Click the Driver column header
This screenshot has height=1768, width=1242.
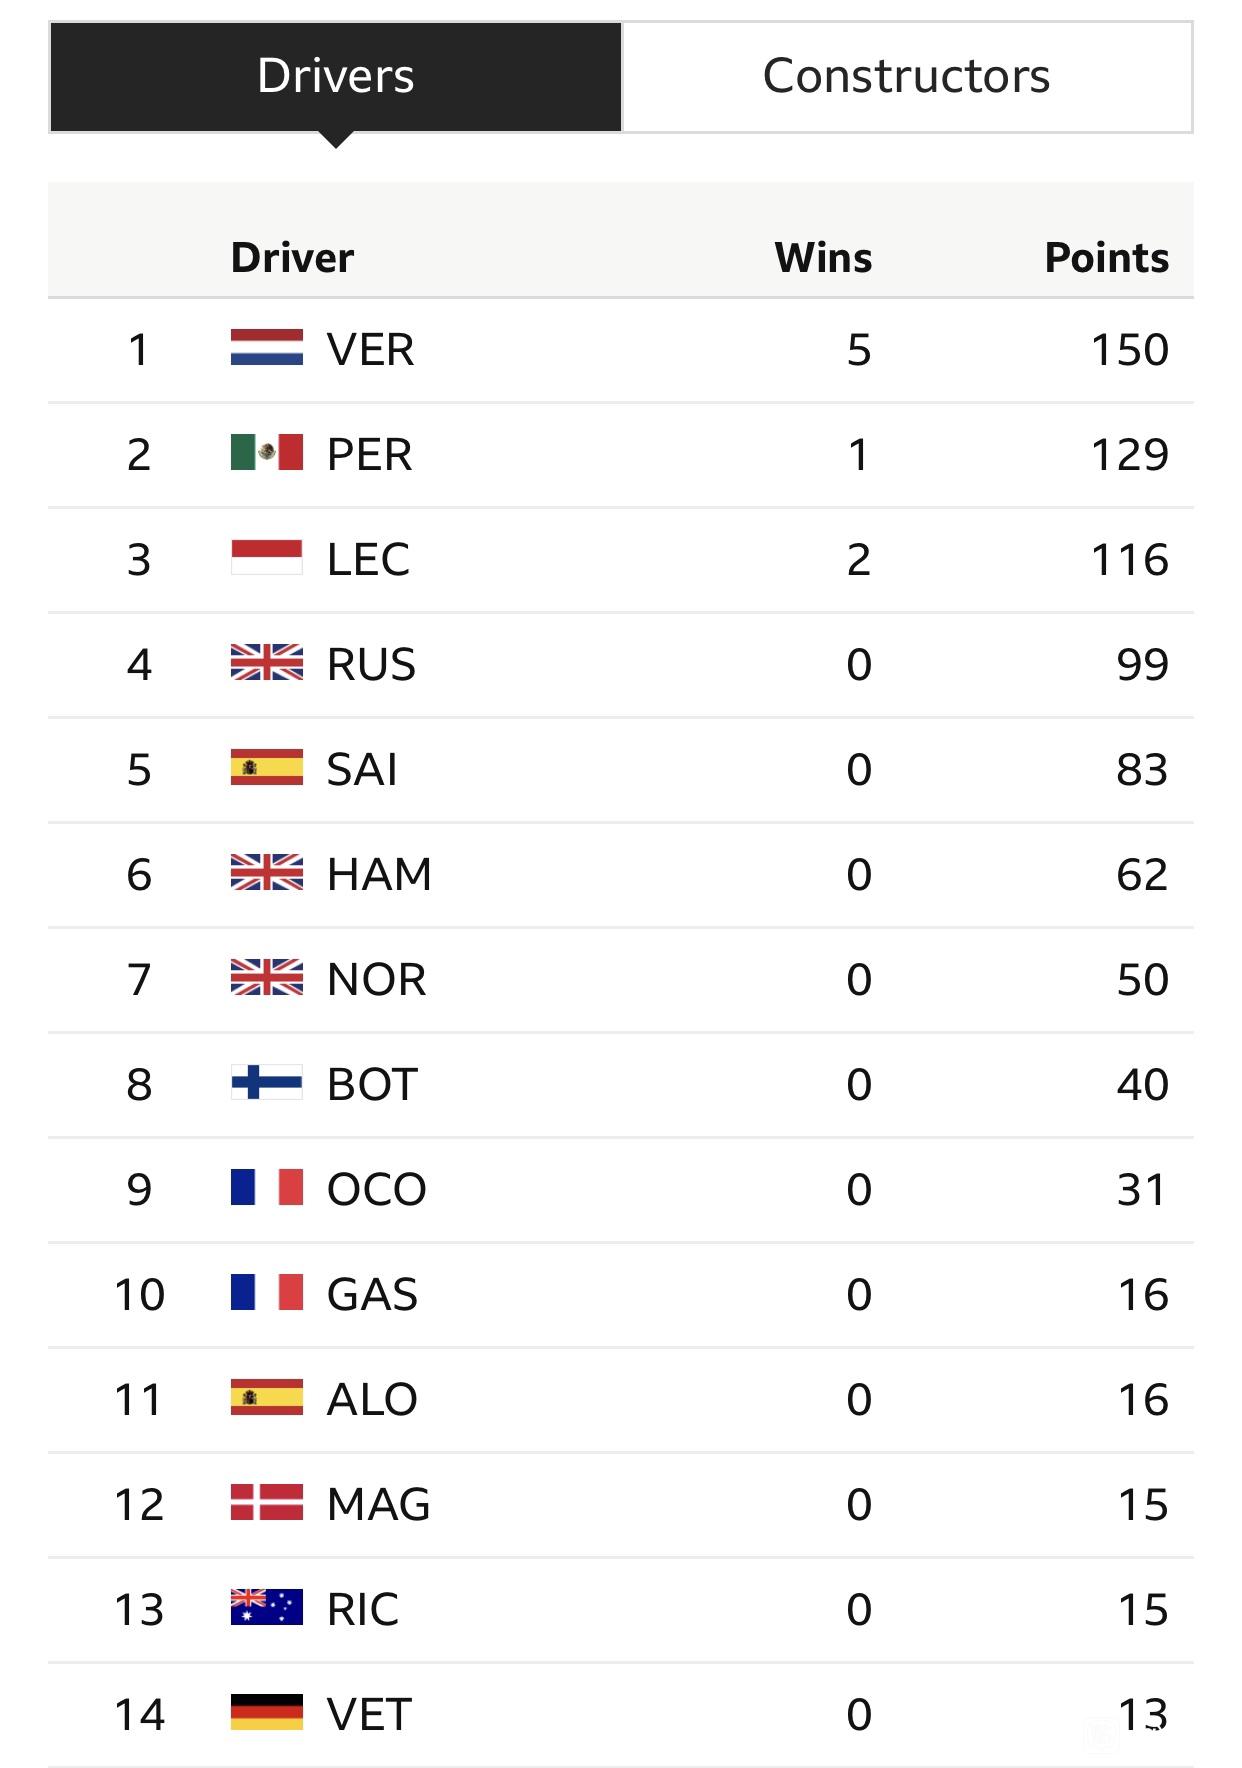click(292, 258)
